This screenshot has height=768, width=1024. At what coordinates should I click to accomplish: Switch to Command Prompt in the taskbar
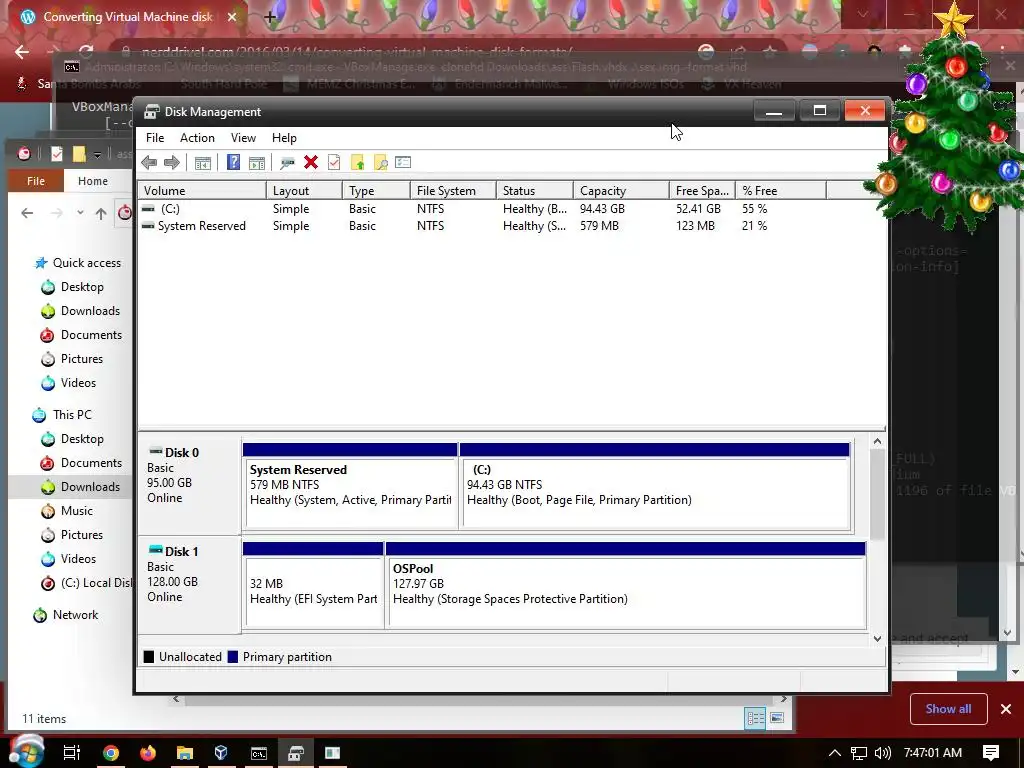pyautogui.click(x=259, y=753)
